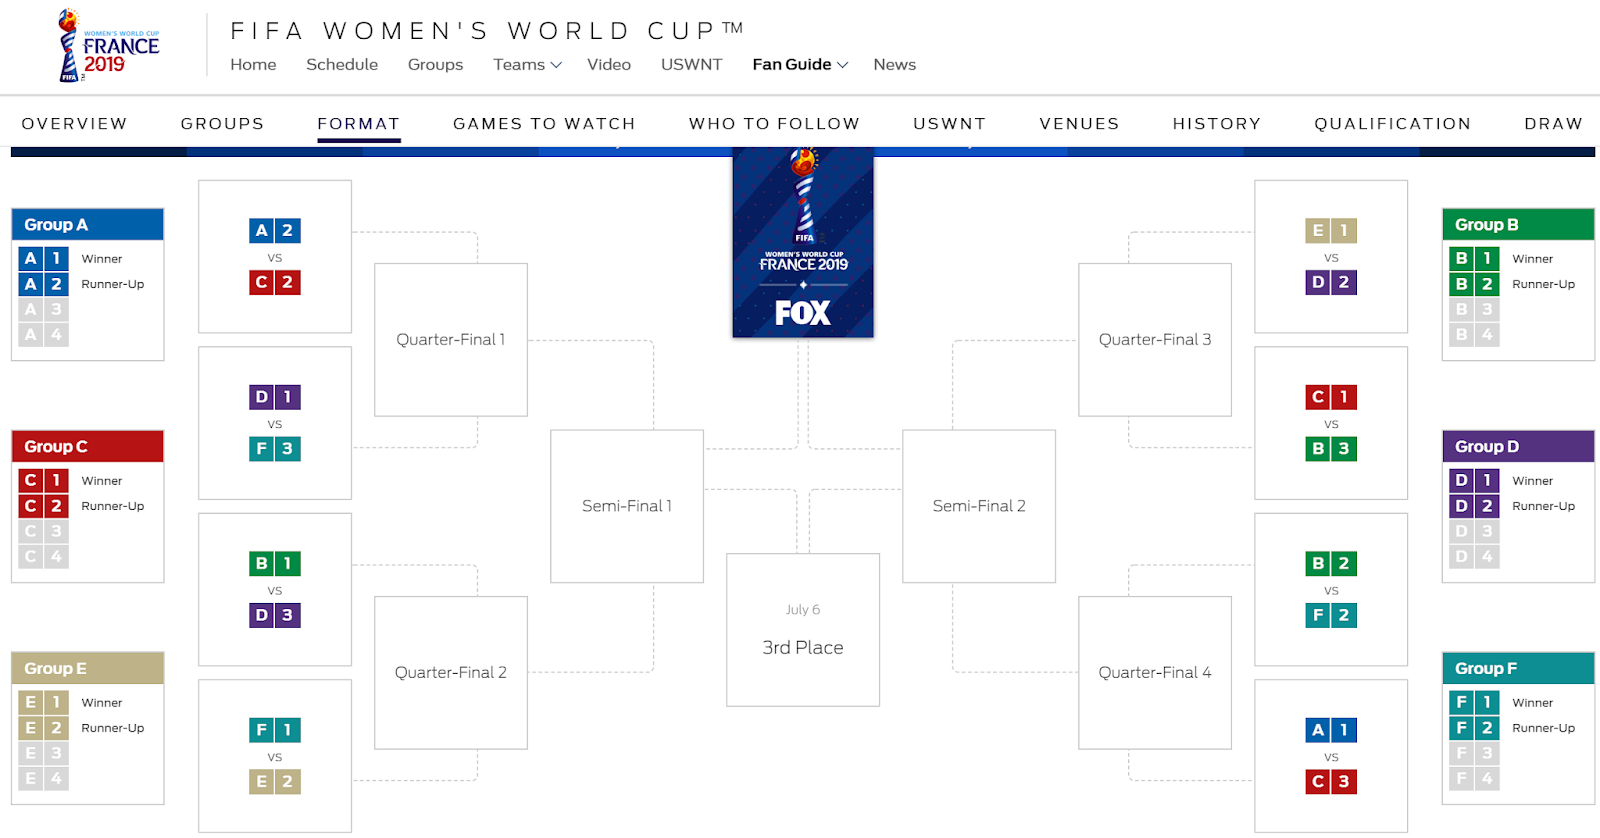Click the D1 badge versus F3
This screenshot has width=1600, height=838.
(275, 397)
